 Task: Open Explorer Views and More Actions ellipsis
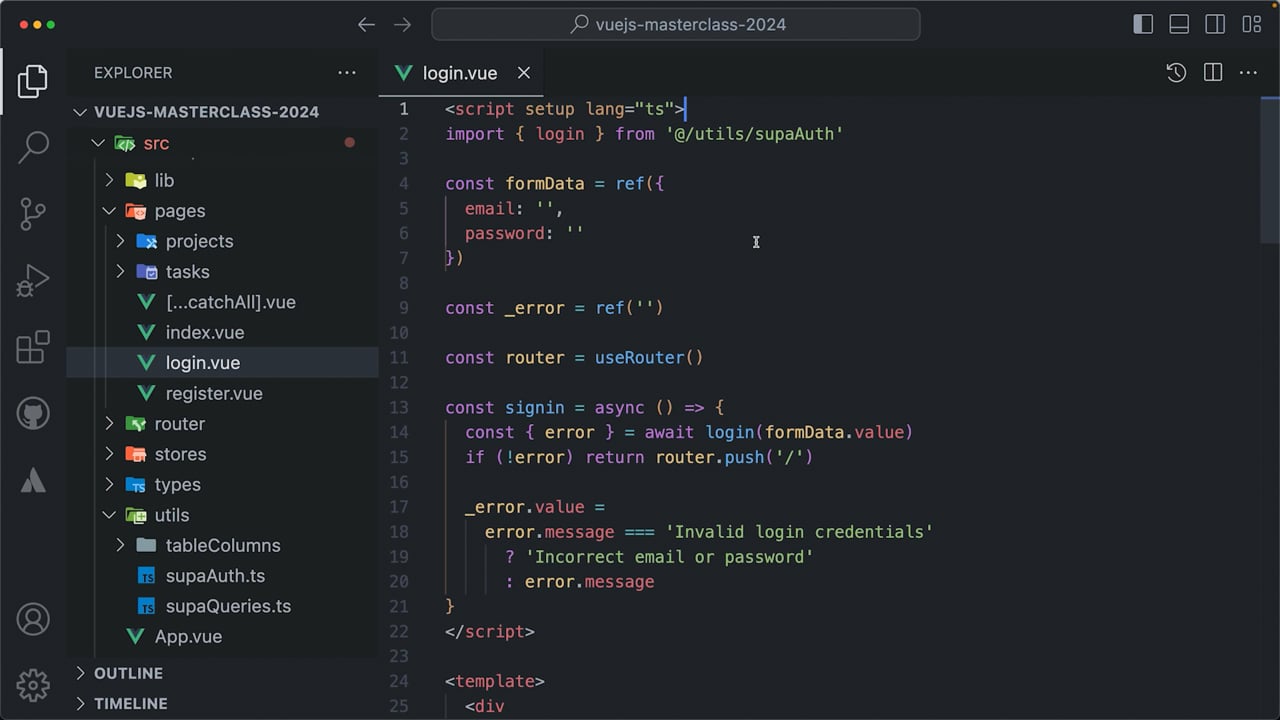347,73
